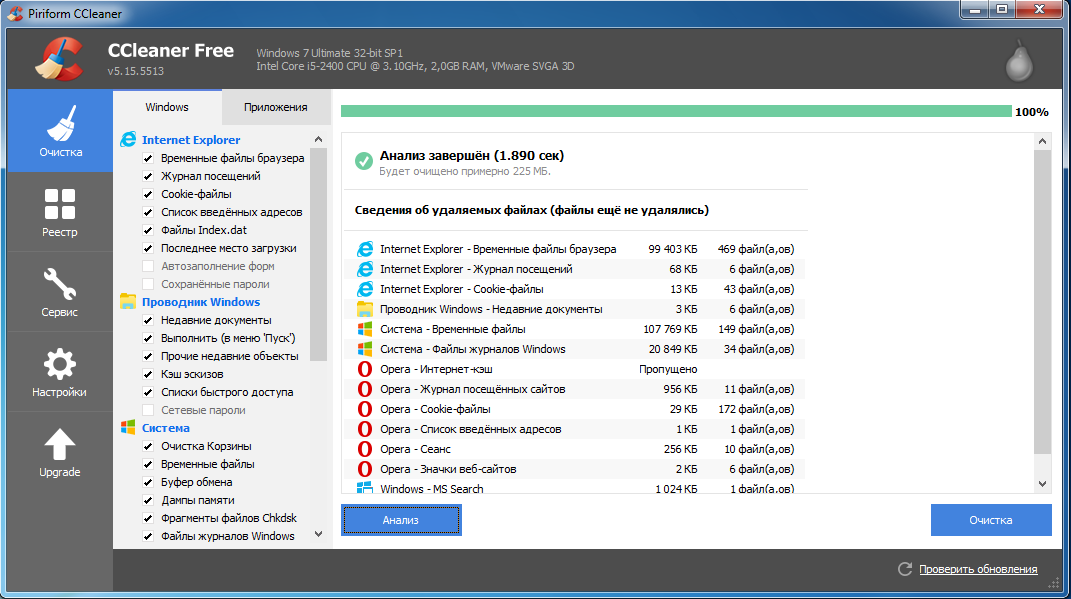Open the Настройки settings section
The image size is (1071, 599).
click(x=60, y=372)
